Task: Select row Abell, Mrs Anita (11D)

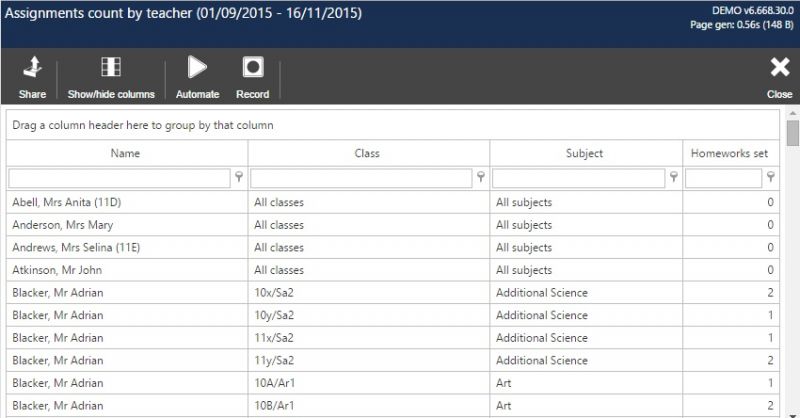Action: coord(393,202)
